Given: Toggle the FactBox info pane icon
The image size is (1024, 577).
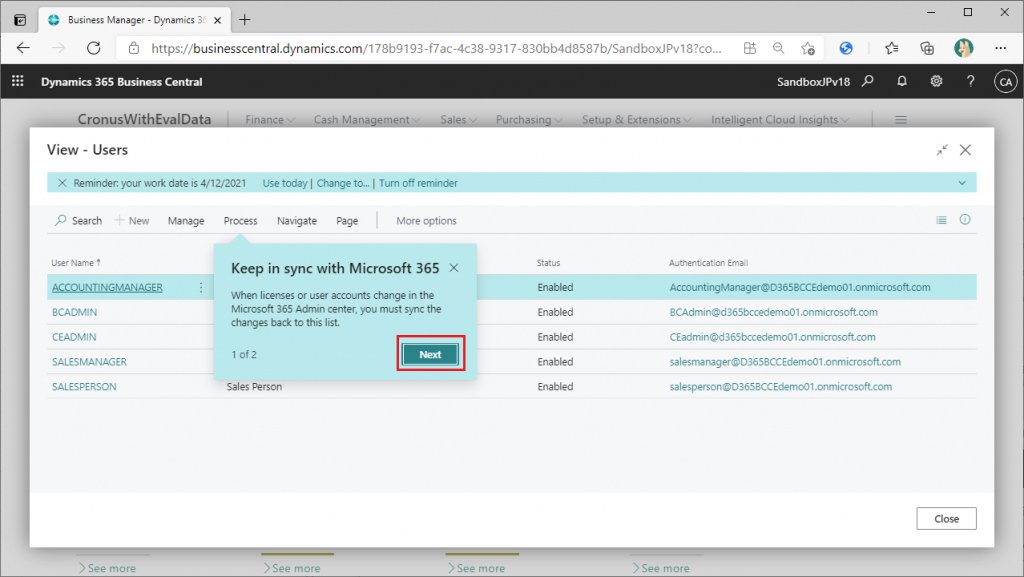Looking at the screenshot, I should click(x=965, y=220).
